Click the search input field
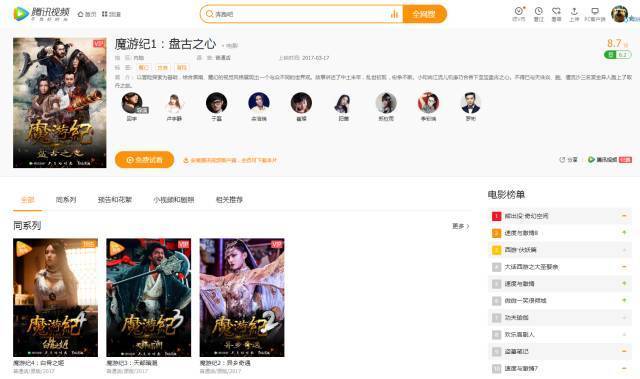The image size is (640, 379). click(300, 14)
